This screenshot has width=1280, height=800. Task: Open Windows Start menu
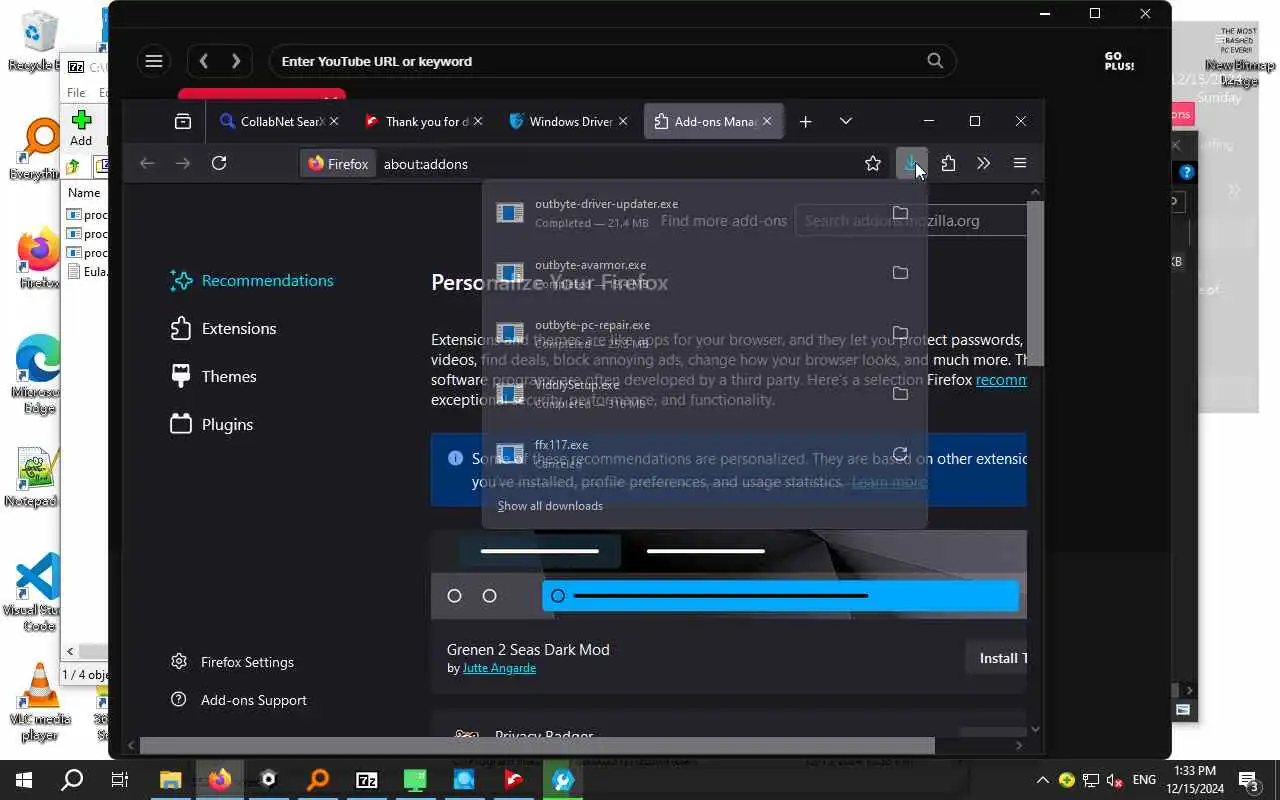tap(24, 780)
